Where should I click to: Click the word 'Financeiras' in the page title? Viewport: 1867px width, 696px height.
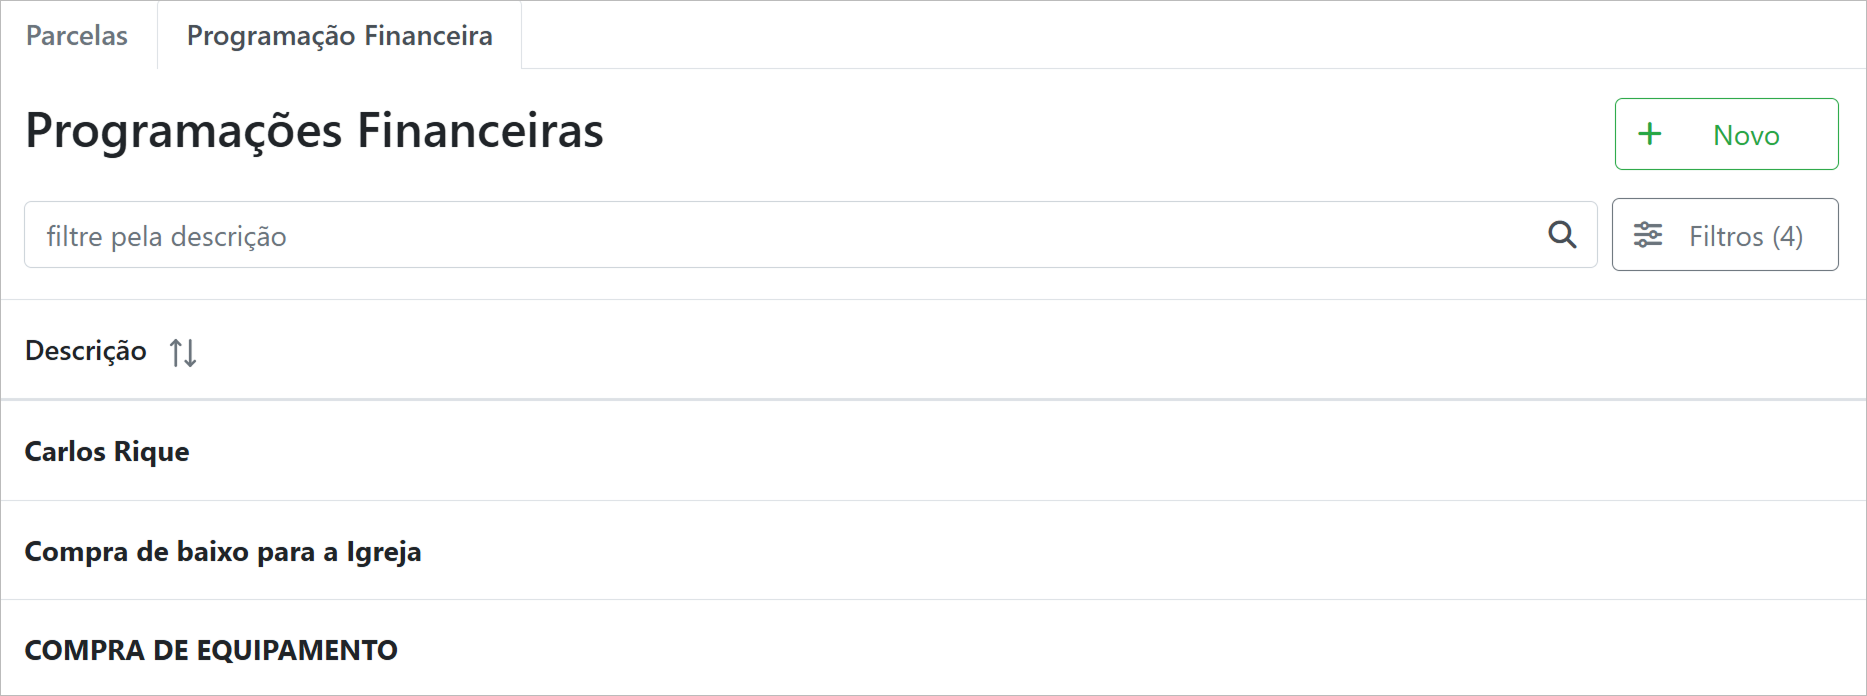[480, 131]
